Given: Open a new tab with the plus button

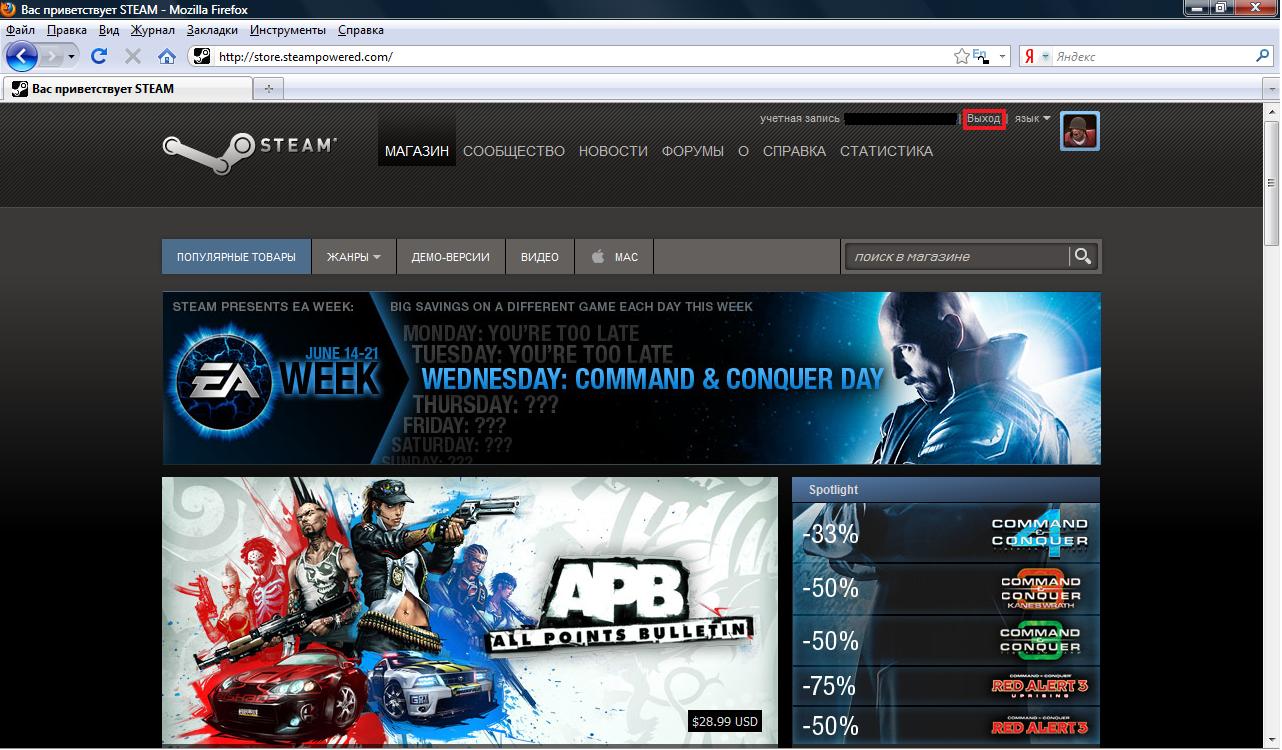Looking at the screenshot, I should (268, 89).
